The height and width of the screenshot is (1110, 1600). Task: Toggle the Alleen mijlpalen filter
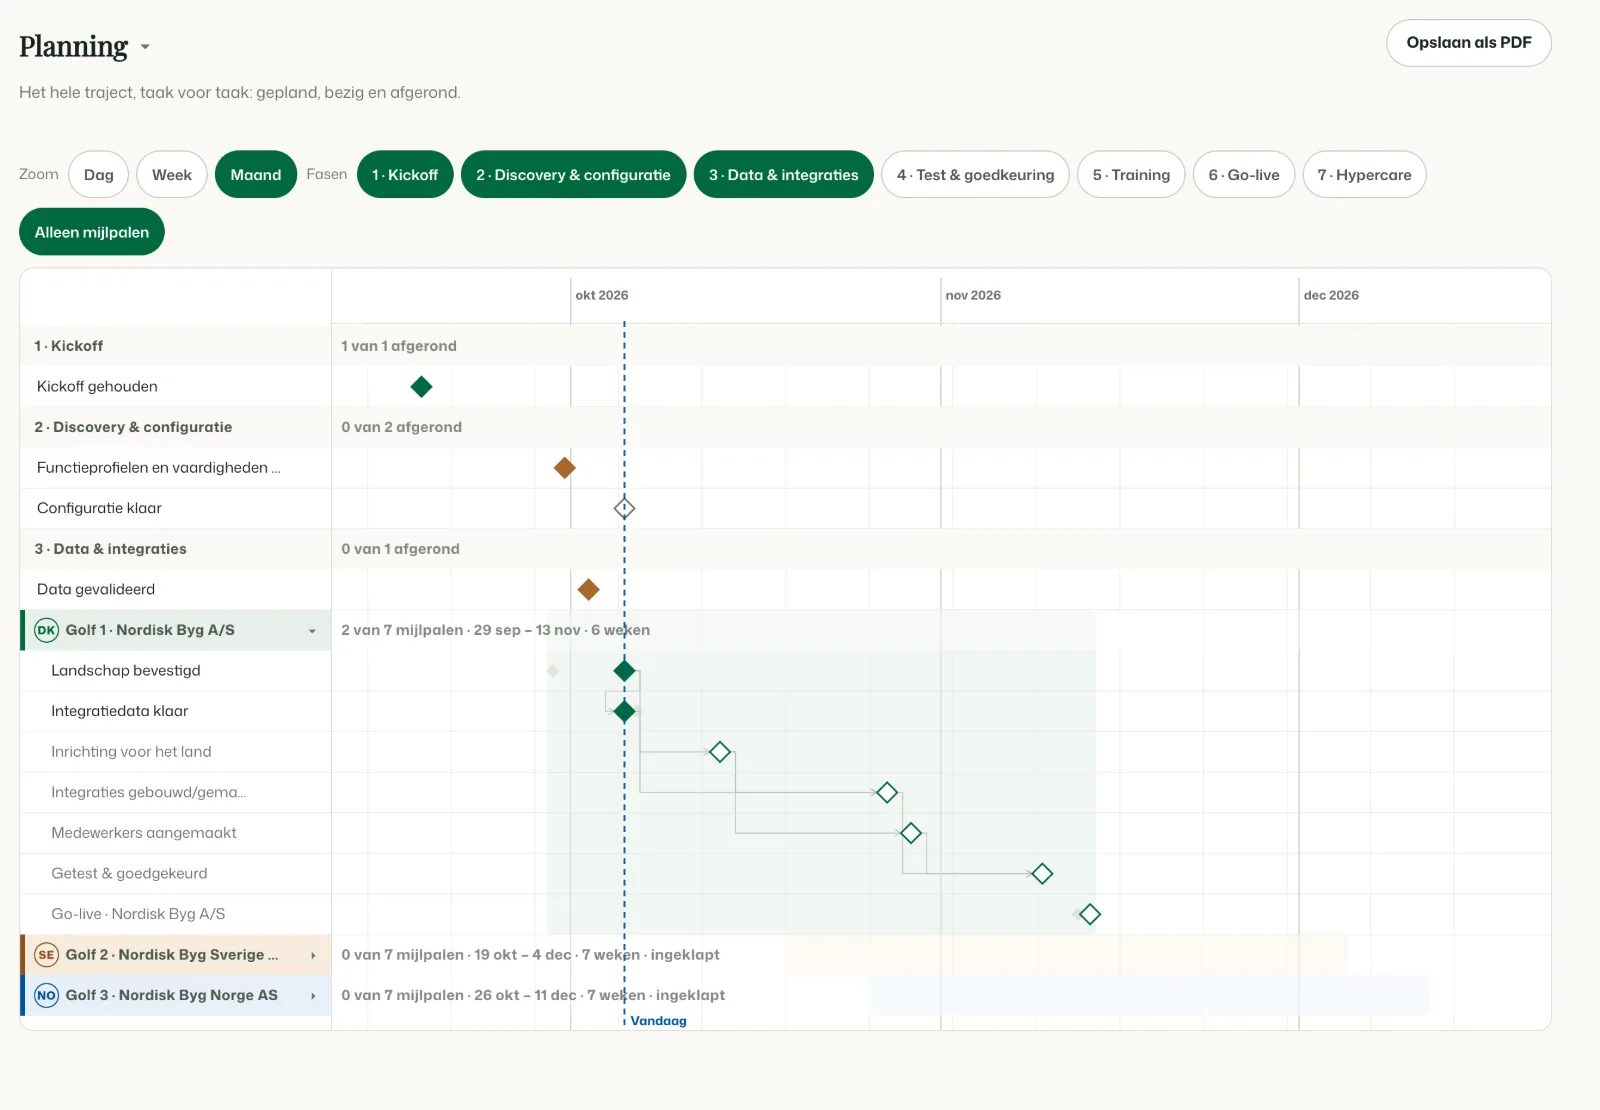(92, 232)
